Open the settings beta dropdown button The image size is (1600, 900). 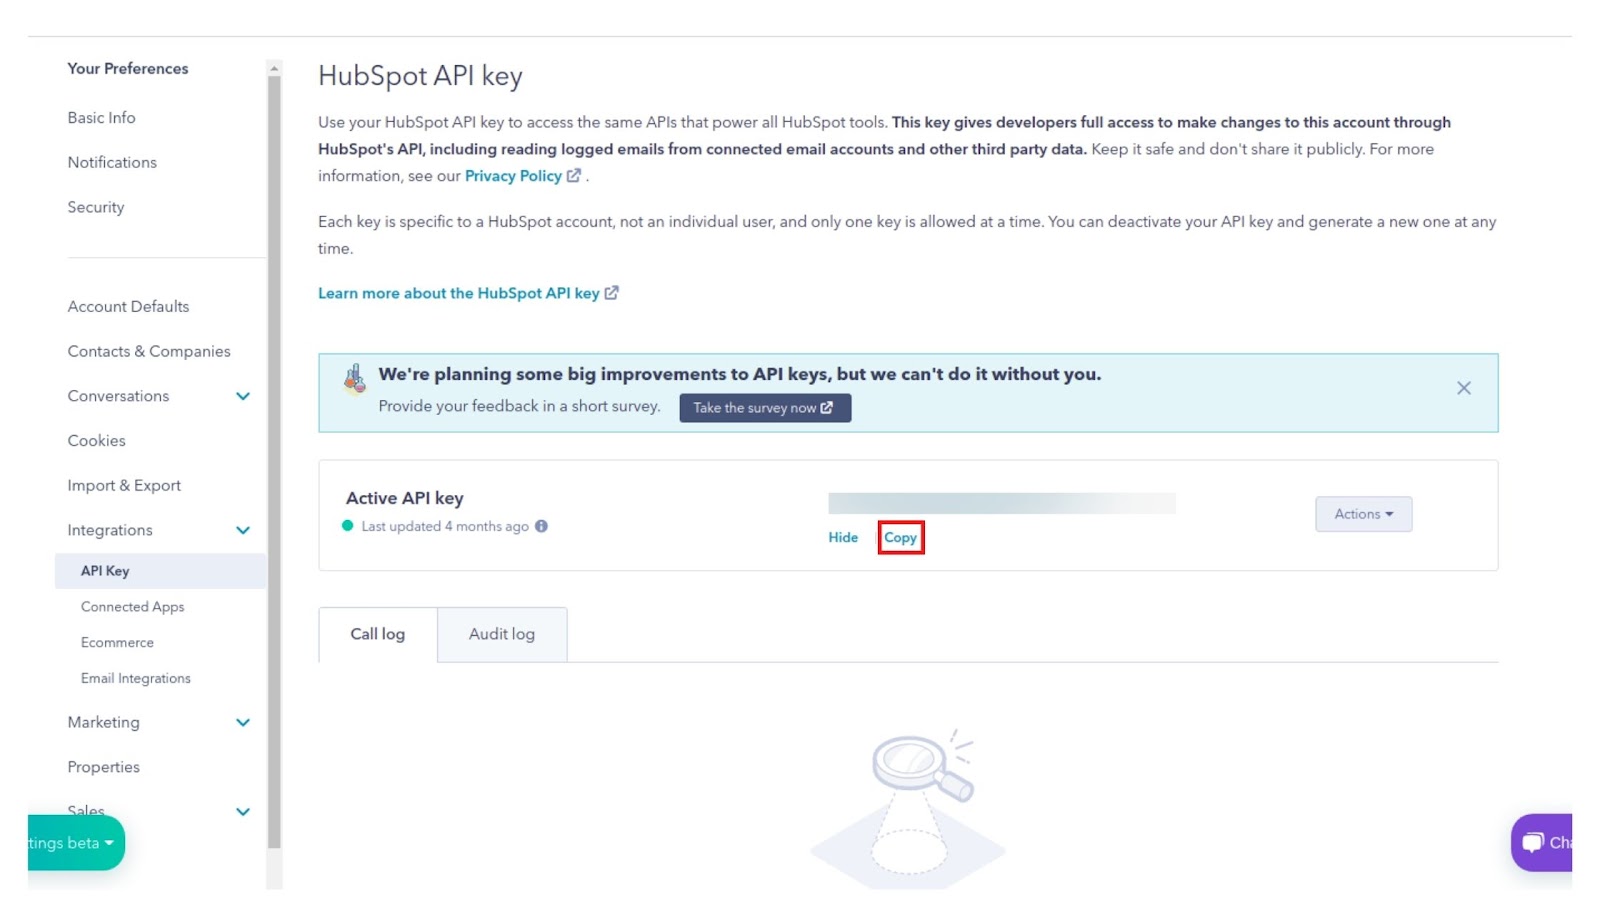pos(76,843)
